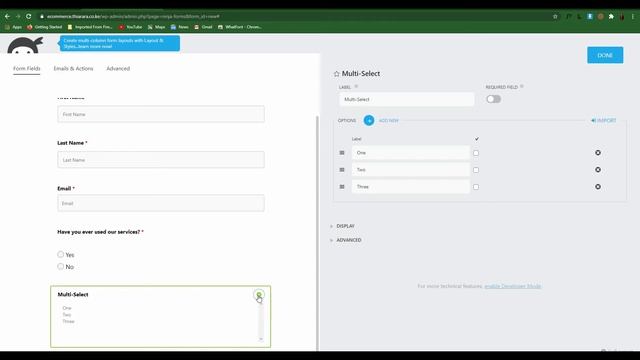Select the Yes radio button
Image resolution: width=640 pixels, height=360 pixels.
click(60, 254)
